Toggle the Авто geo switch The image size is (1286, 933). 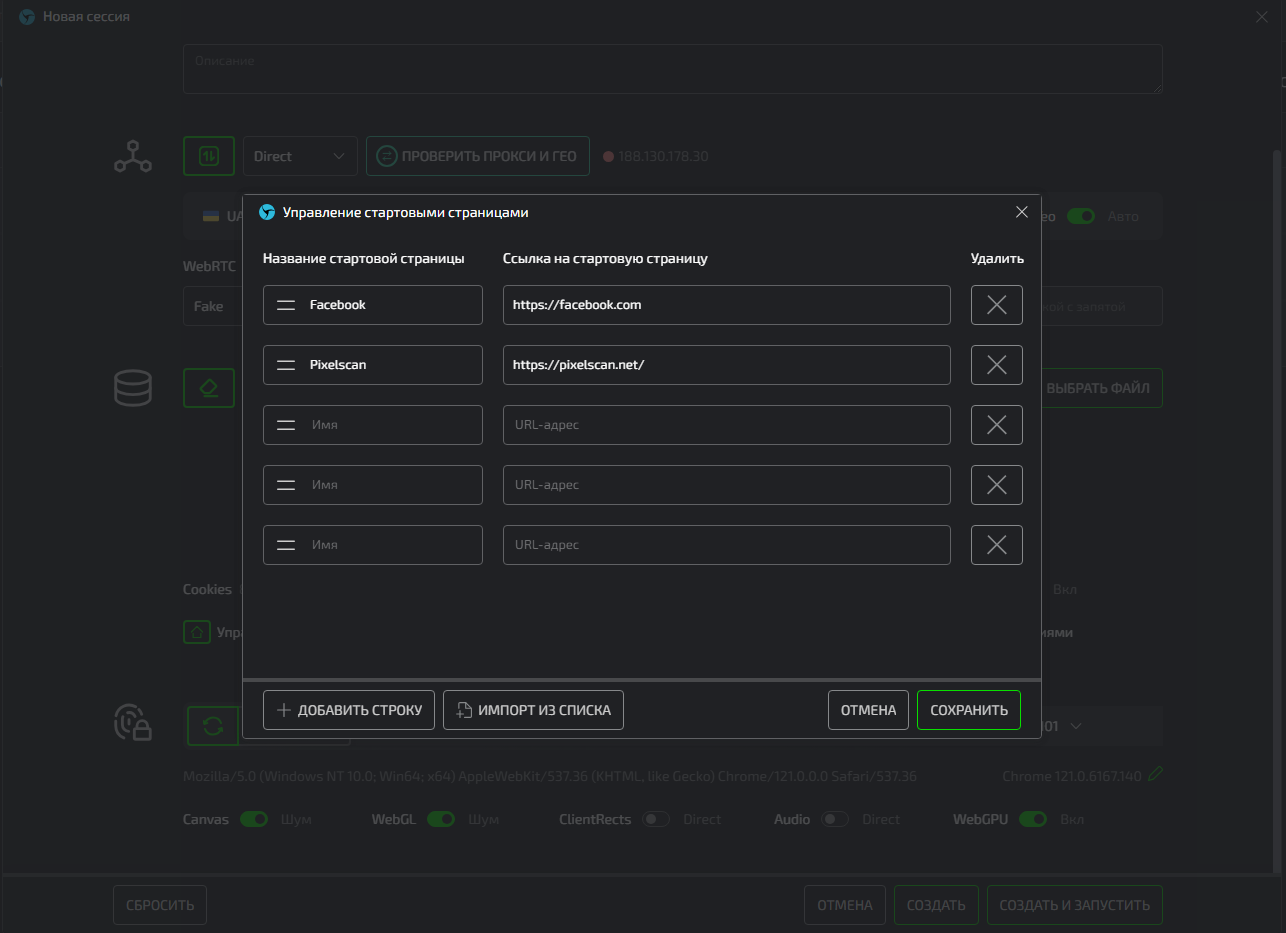[x=1081, y=216]
